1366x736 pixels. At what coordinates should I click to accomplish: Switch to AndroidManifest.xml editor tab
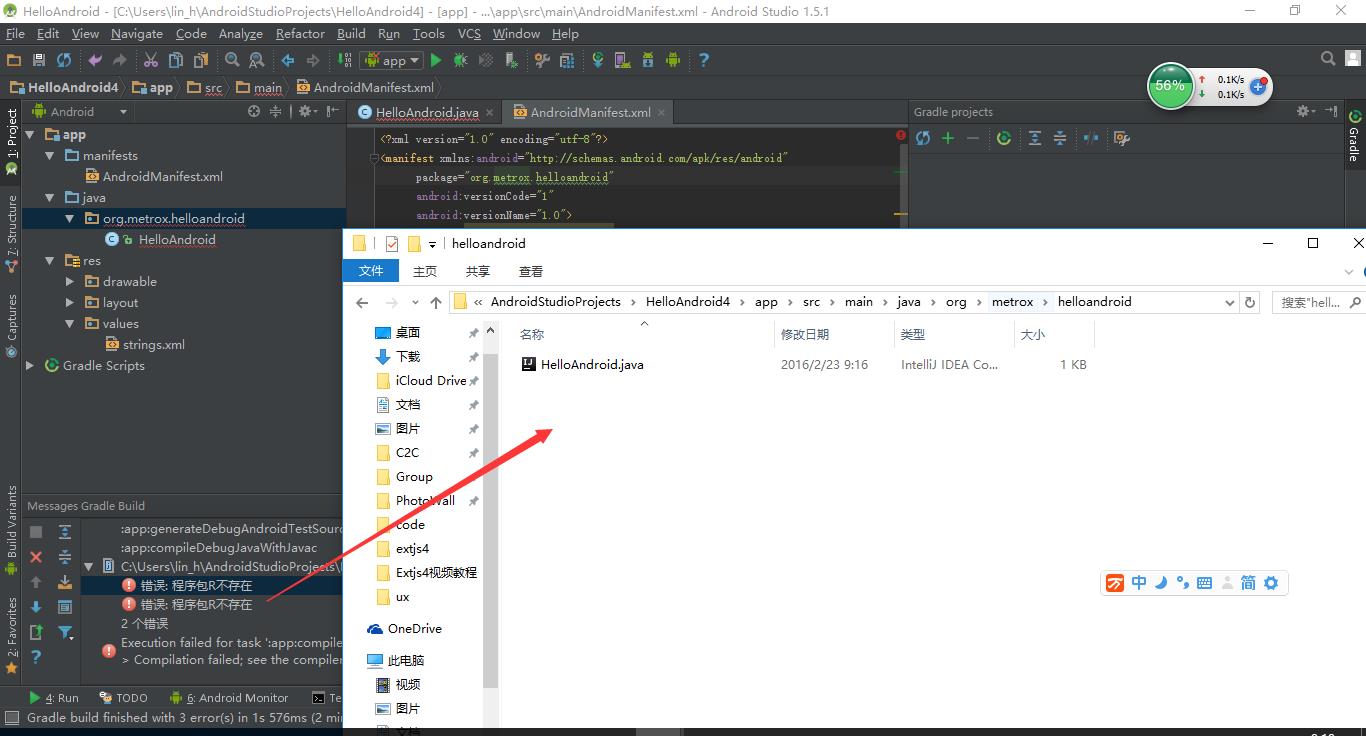[x=590, y=112]
